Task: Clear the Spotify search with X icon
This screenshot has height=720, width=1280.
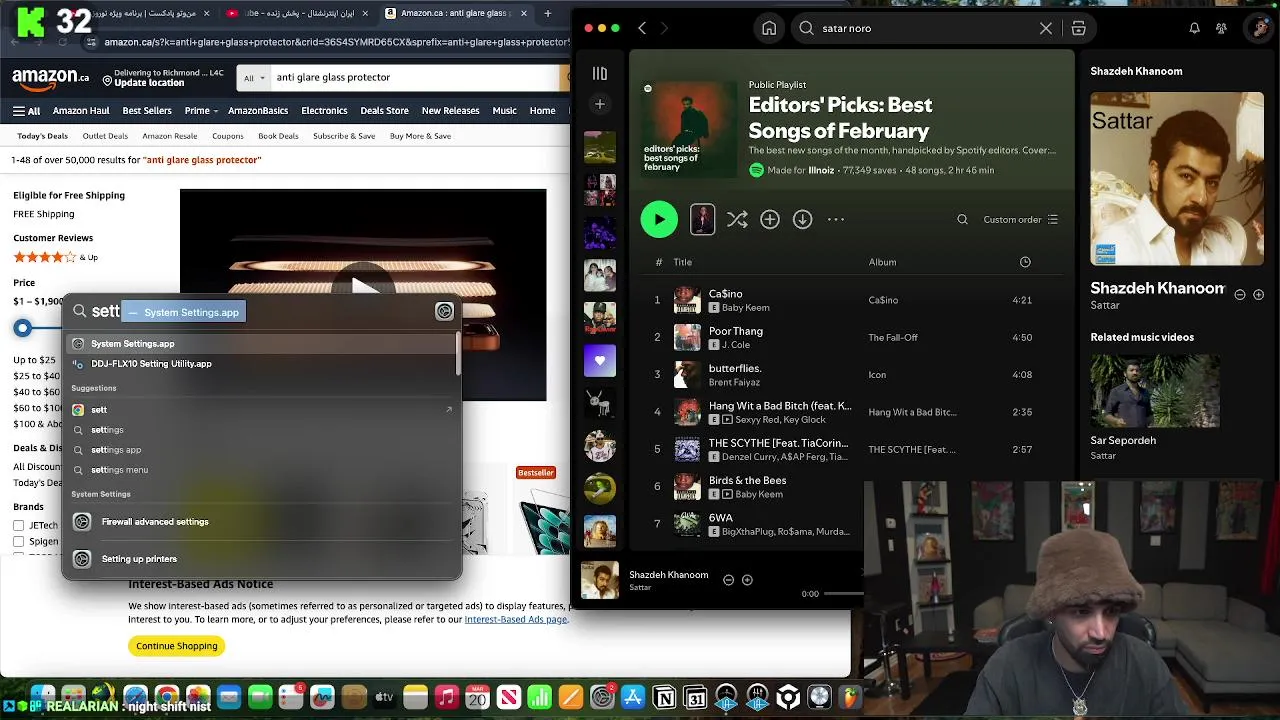Action: point(1046,28)
